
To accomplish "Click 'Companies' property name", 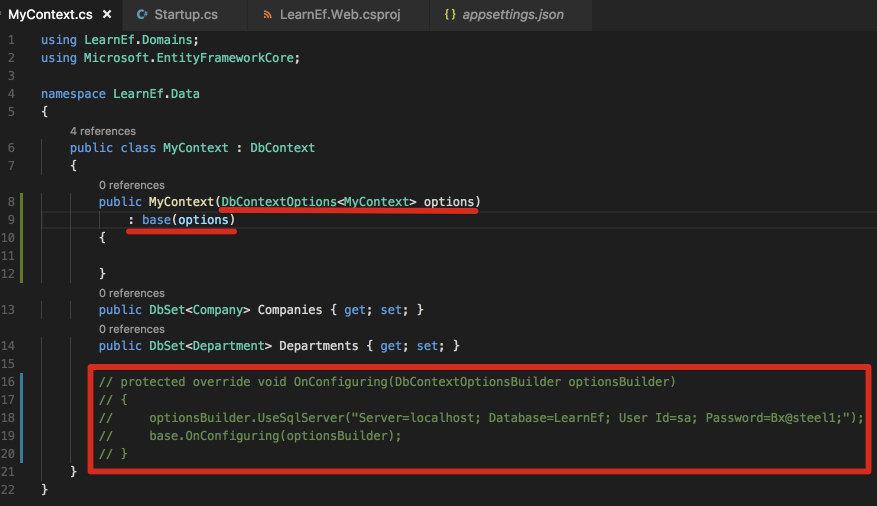I will click(x=290, y=310).
